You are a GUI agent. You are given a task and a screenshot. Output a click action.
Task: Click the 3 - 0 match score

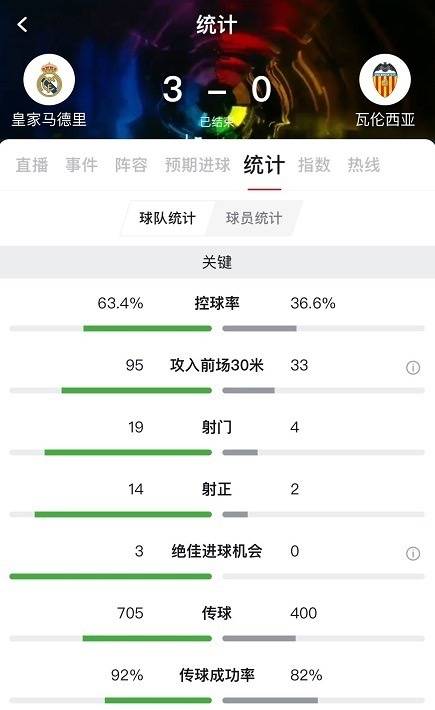tap(217, 89)
